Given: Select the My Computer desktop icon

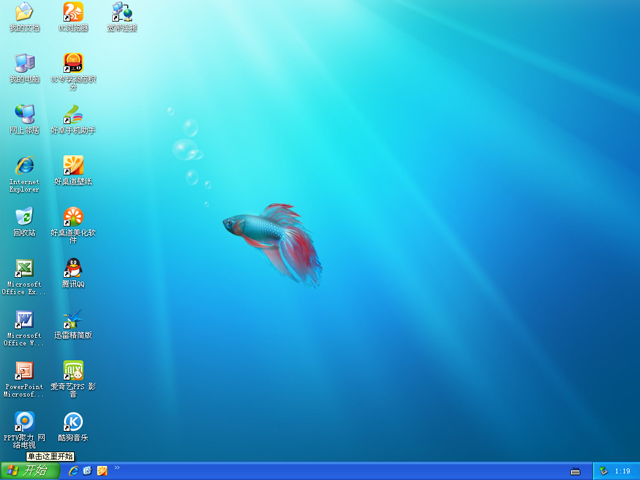Looking at the screenshot, I should (24, 64).
